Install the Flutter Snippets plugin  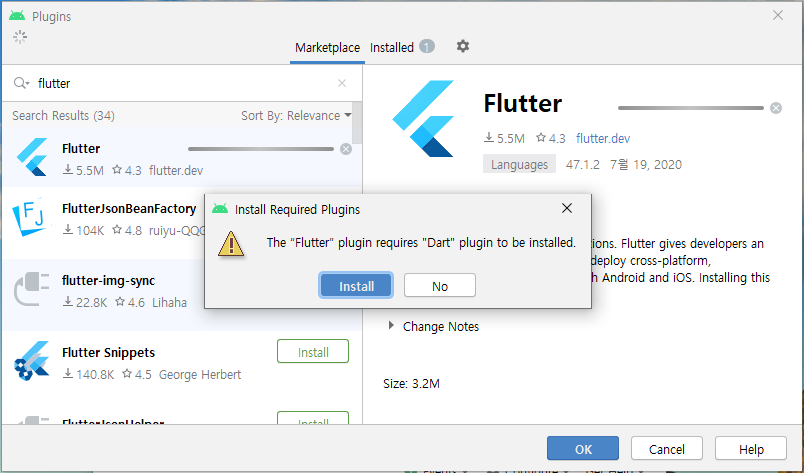tap(313, 351)
